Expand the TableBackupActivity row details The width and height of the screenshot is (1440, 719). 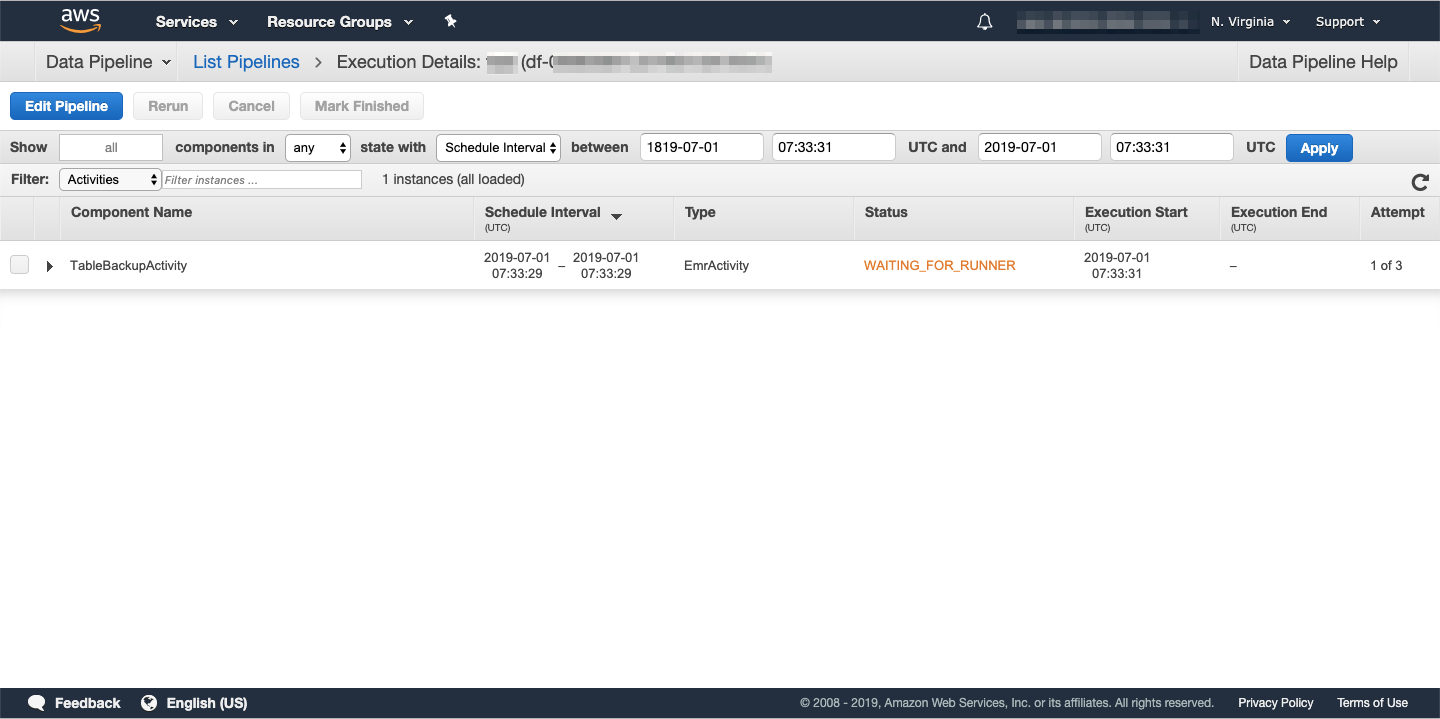[49, 266]
